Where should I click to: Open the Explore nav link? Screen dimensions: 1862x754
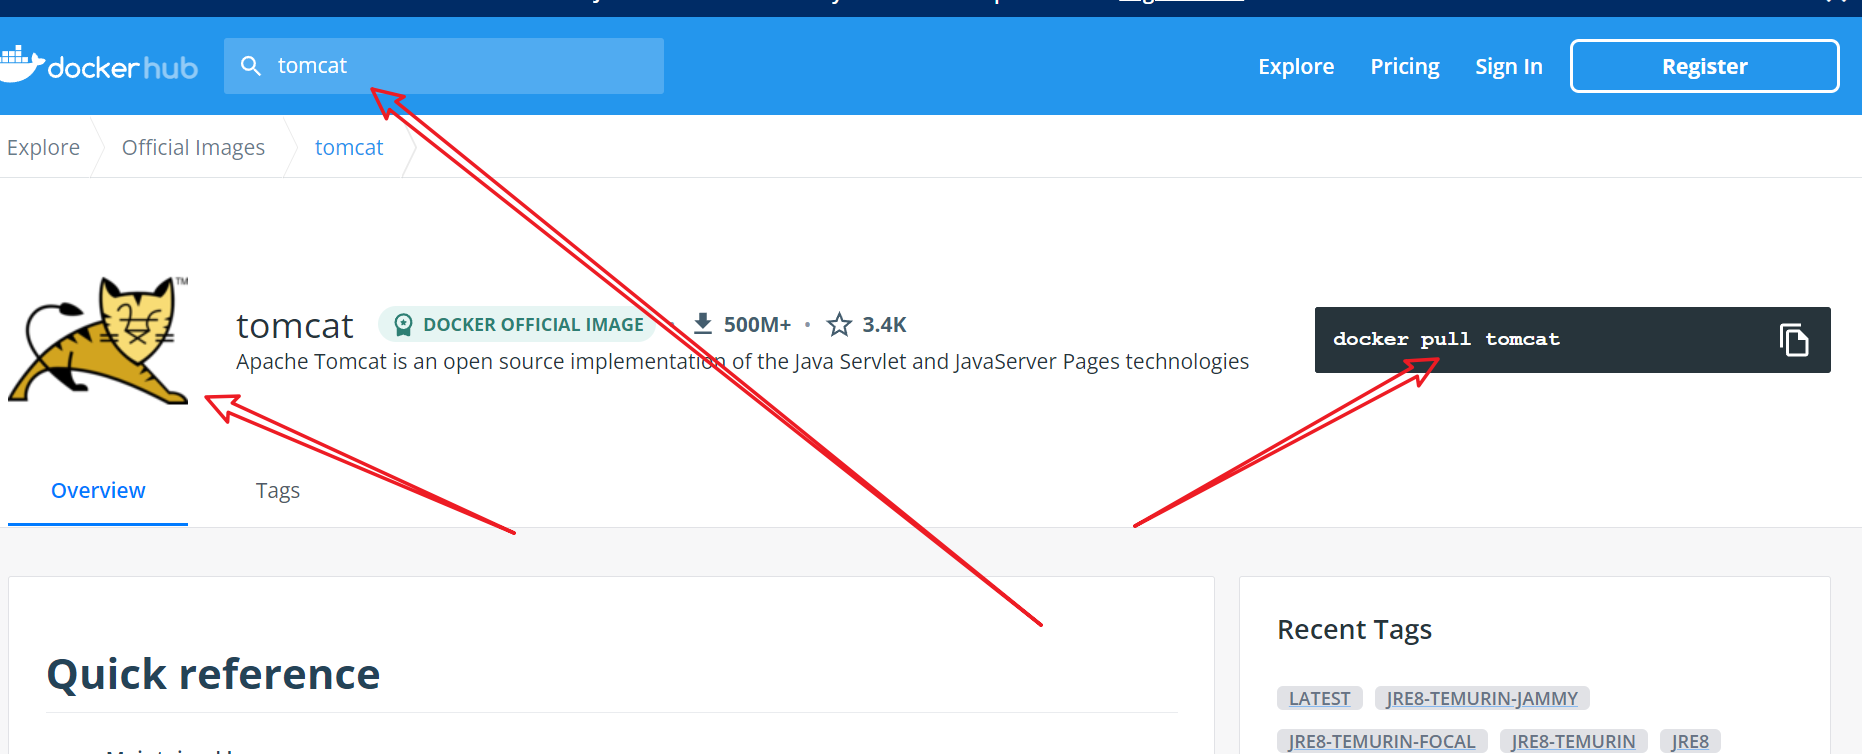coord(1296,66)
